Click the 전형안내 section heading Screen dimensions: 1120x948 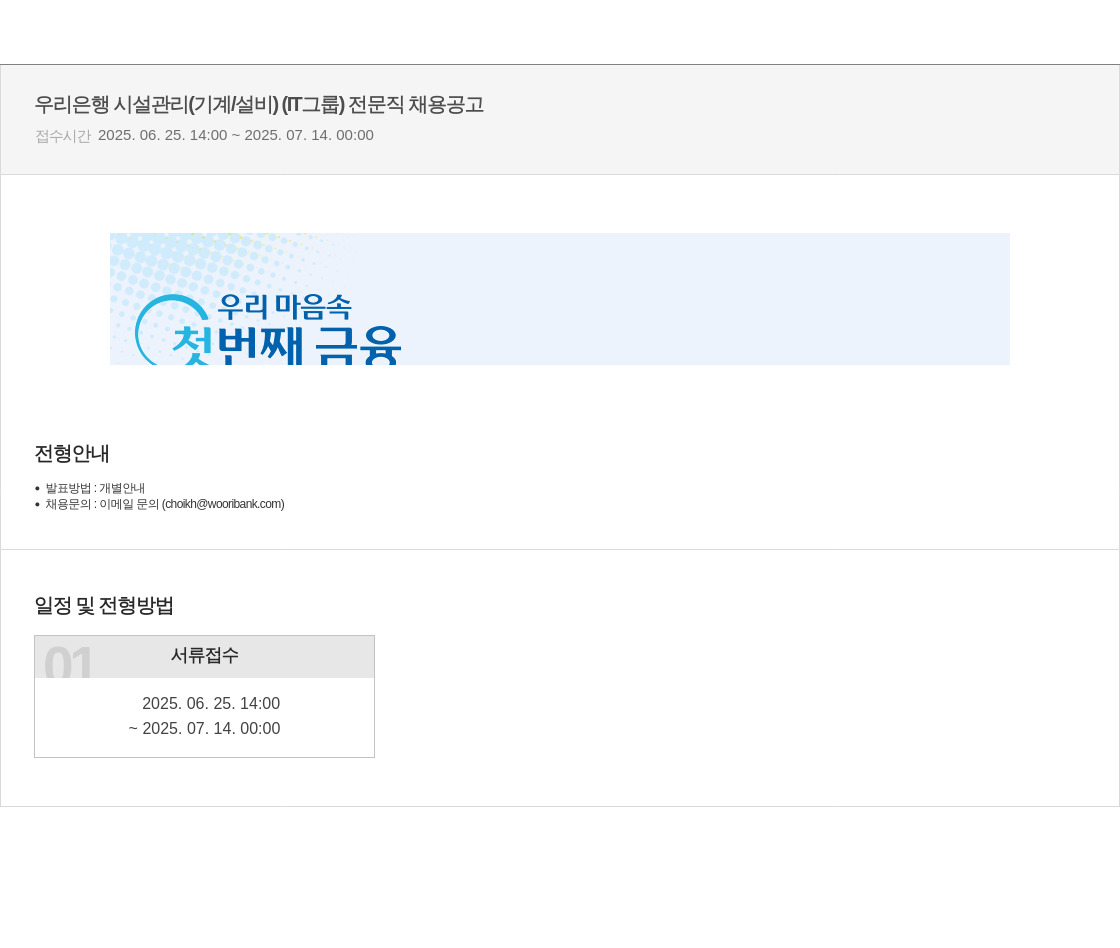pyautogui.click(x=71, y=454)
